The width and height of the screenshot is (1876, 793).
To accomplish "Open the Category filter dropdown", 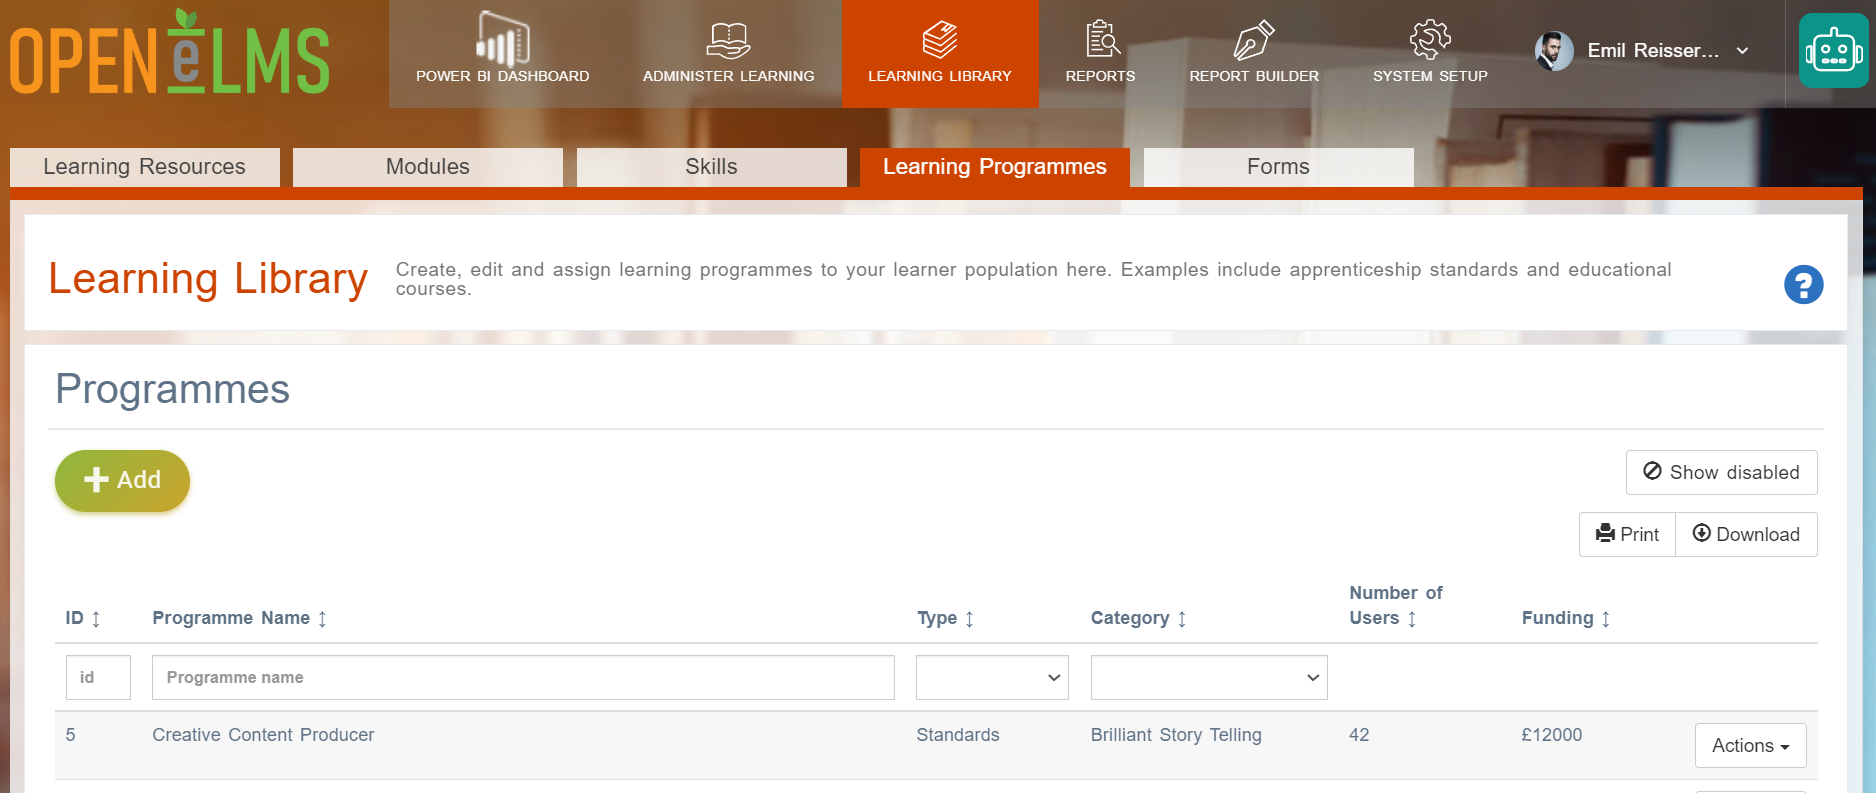I will coord(1209,677).
